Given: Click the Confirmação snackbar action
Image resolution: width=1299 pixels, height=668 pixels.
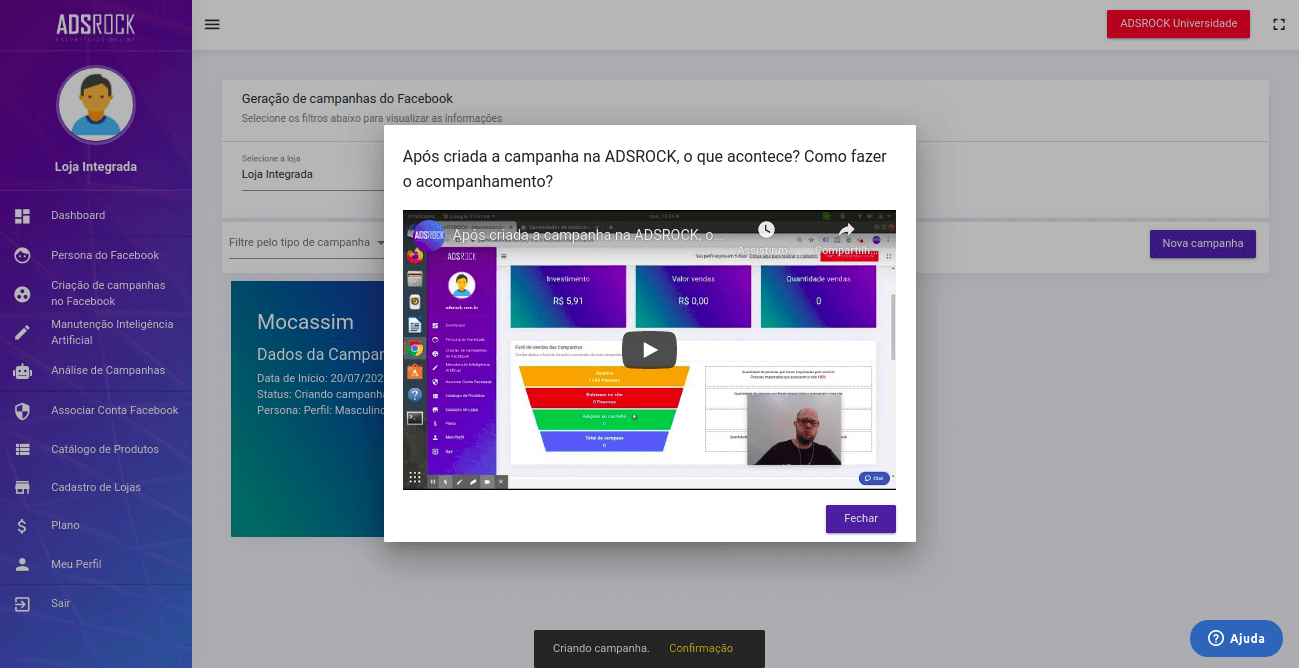Looking at the screenshot, I should [x=701, y=649].
